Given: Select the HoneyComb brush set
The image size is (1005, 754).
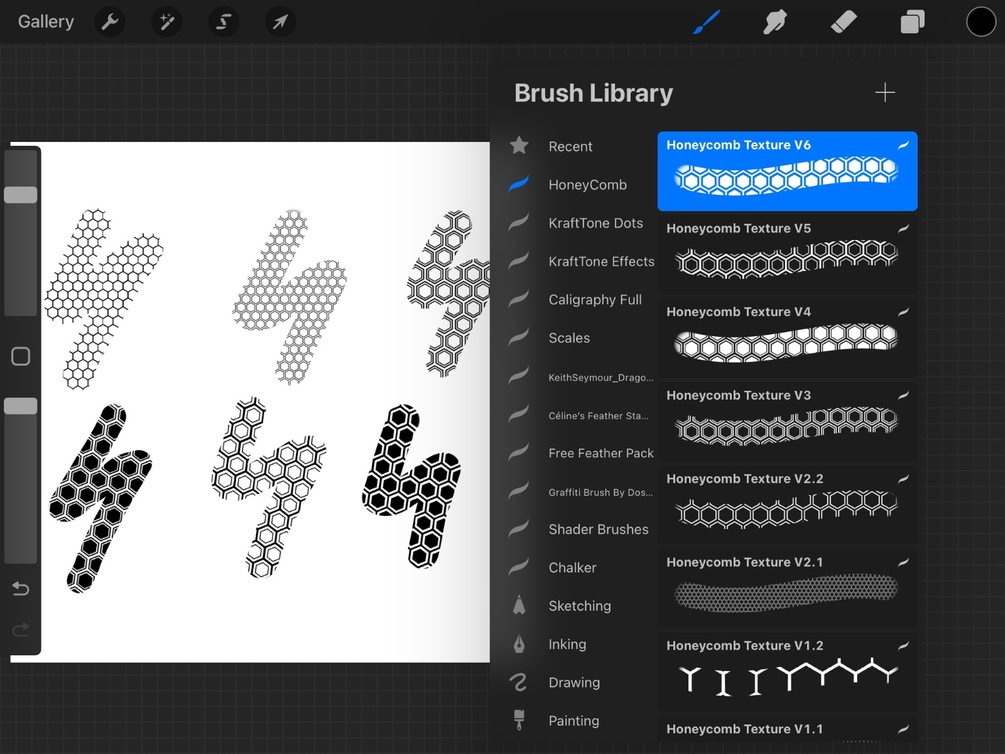Looking at the screenshot, I should tap(587, 185).
